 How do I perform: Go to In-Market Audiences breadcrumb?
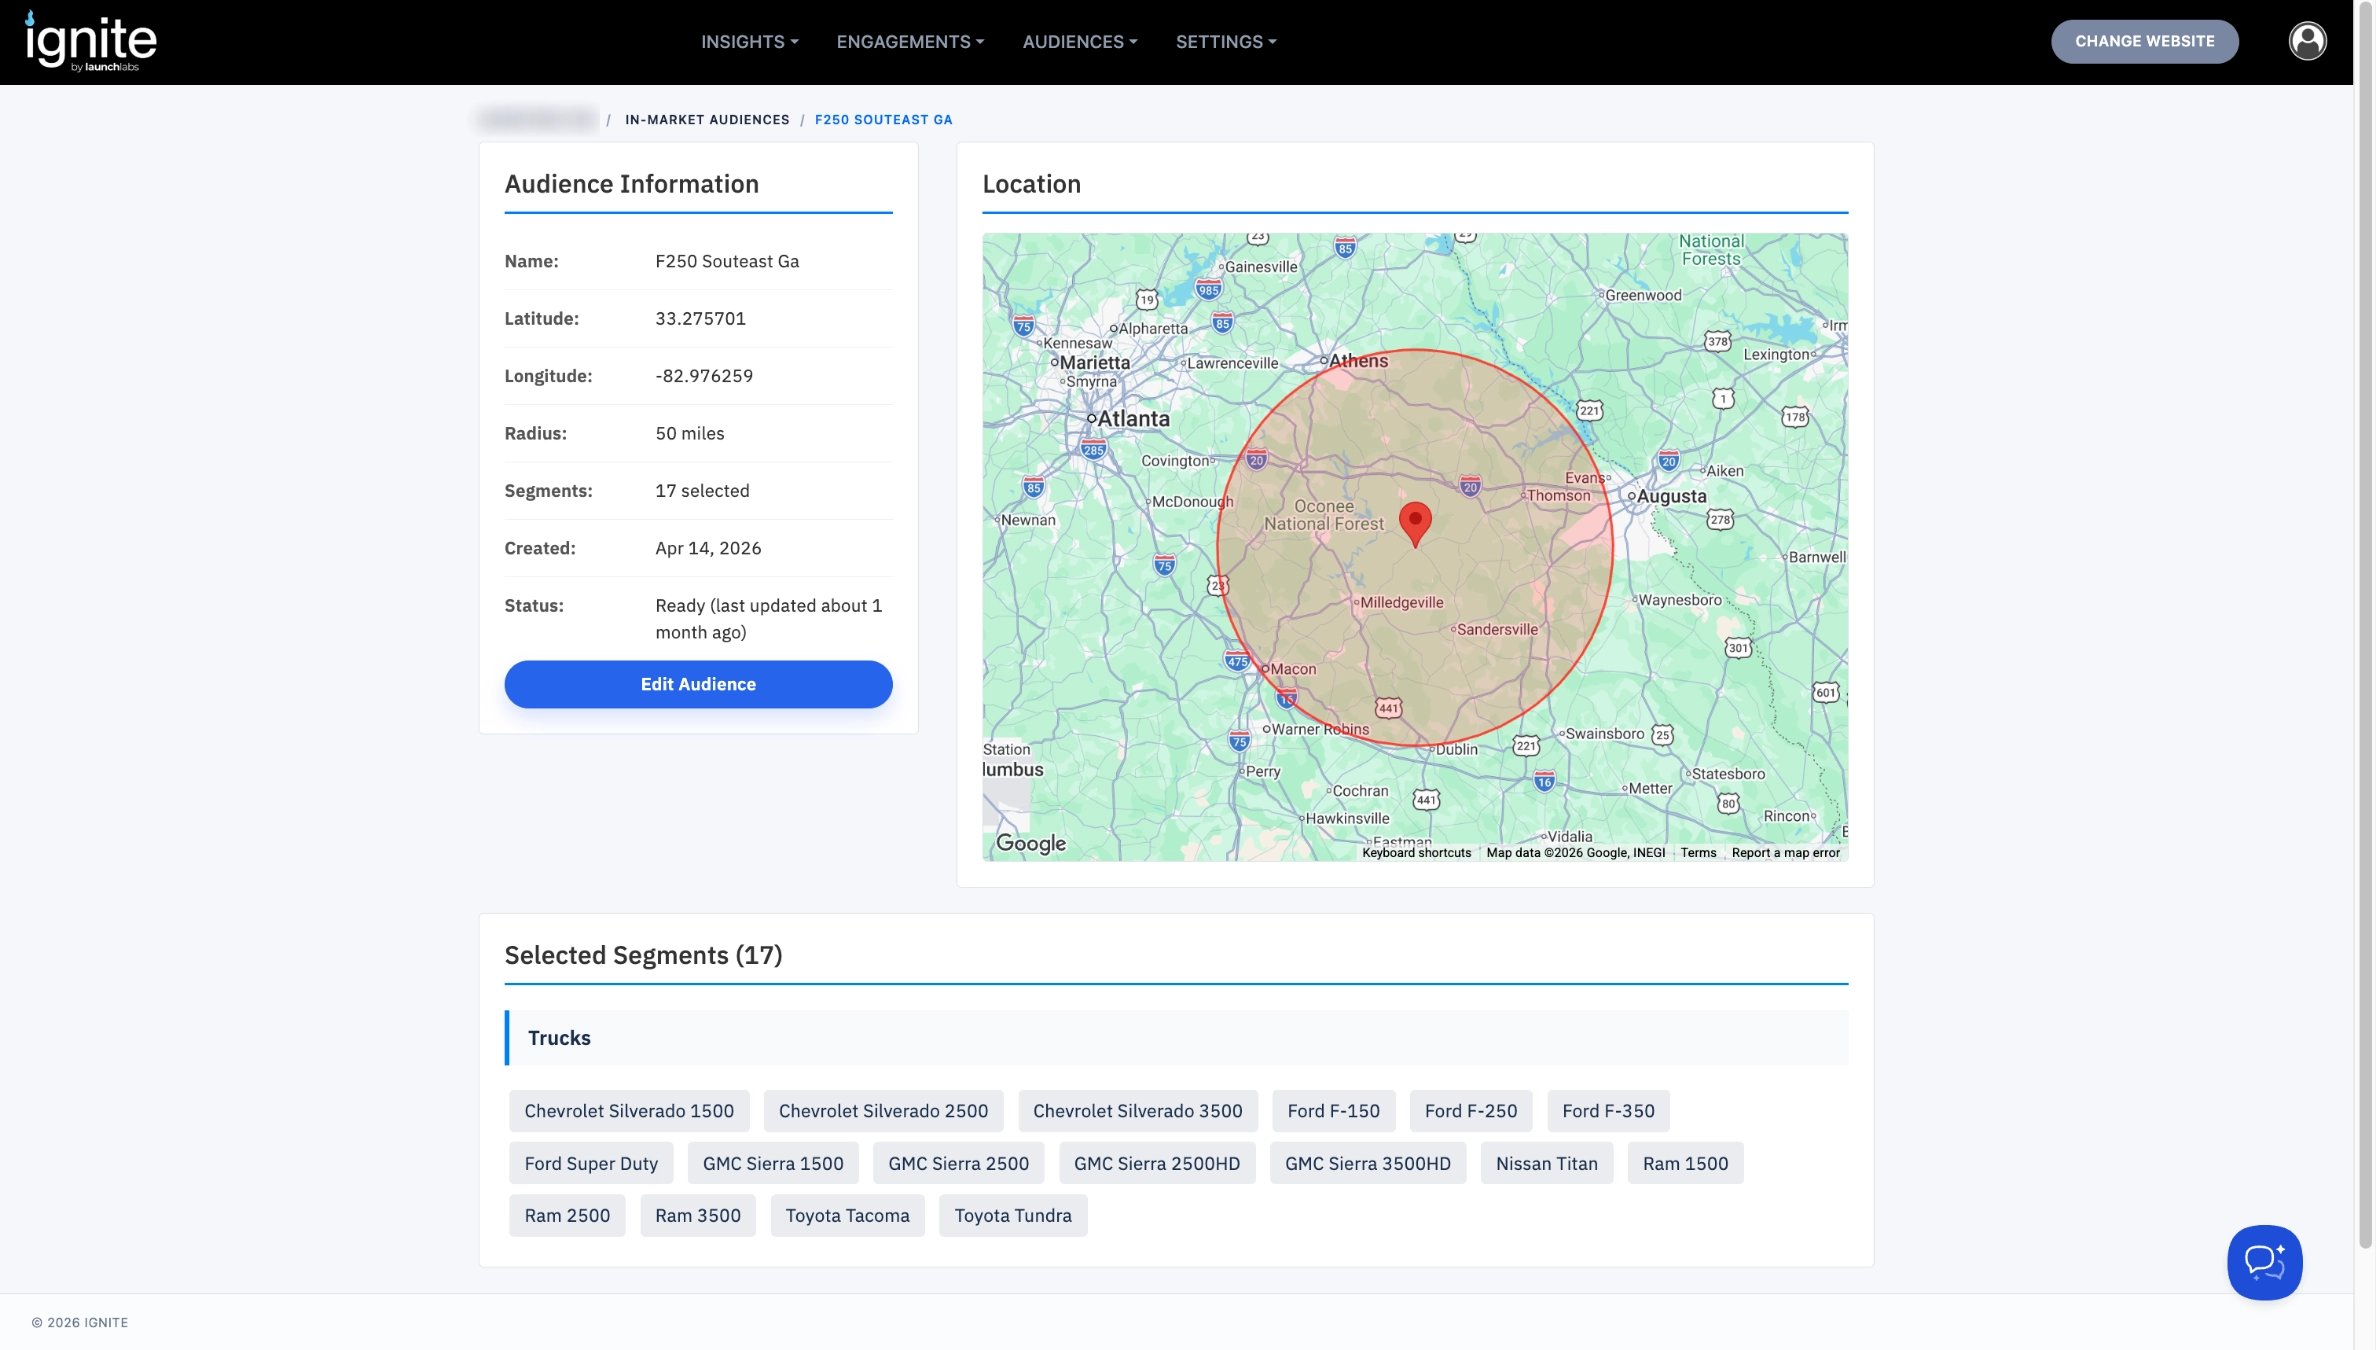pos(707,120)
